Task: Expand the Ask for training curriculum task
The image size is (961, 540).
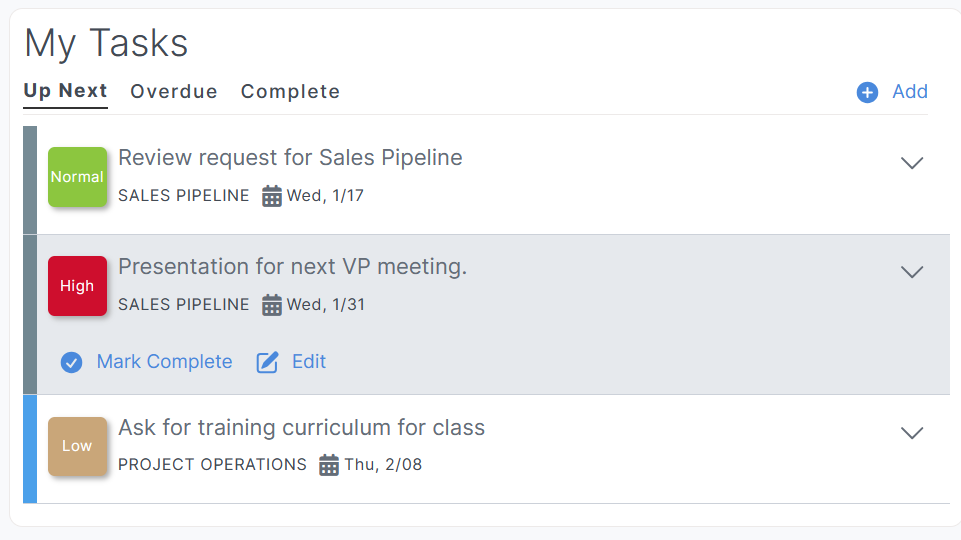Action: 911,433
